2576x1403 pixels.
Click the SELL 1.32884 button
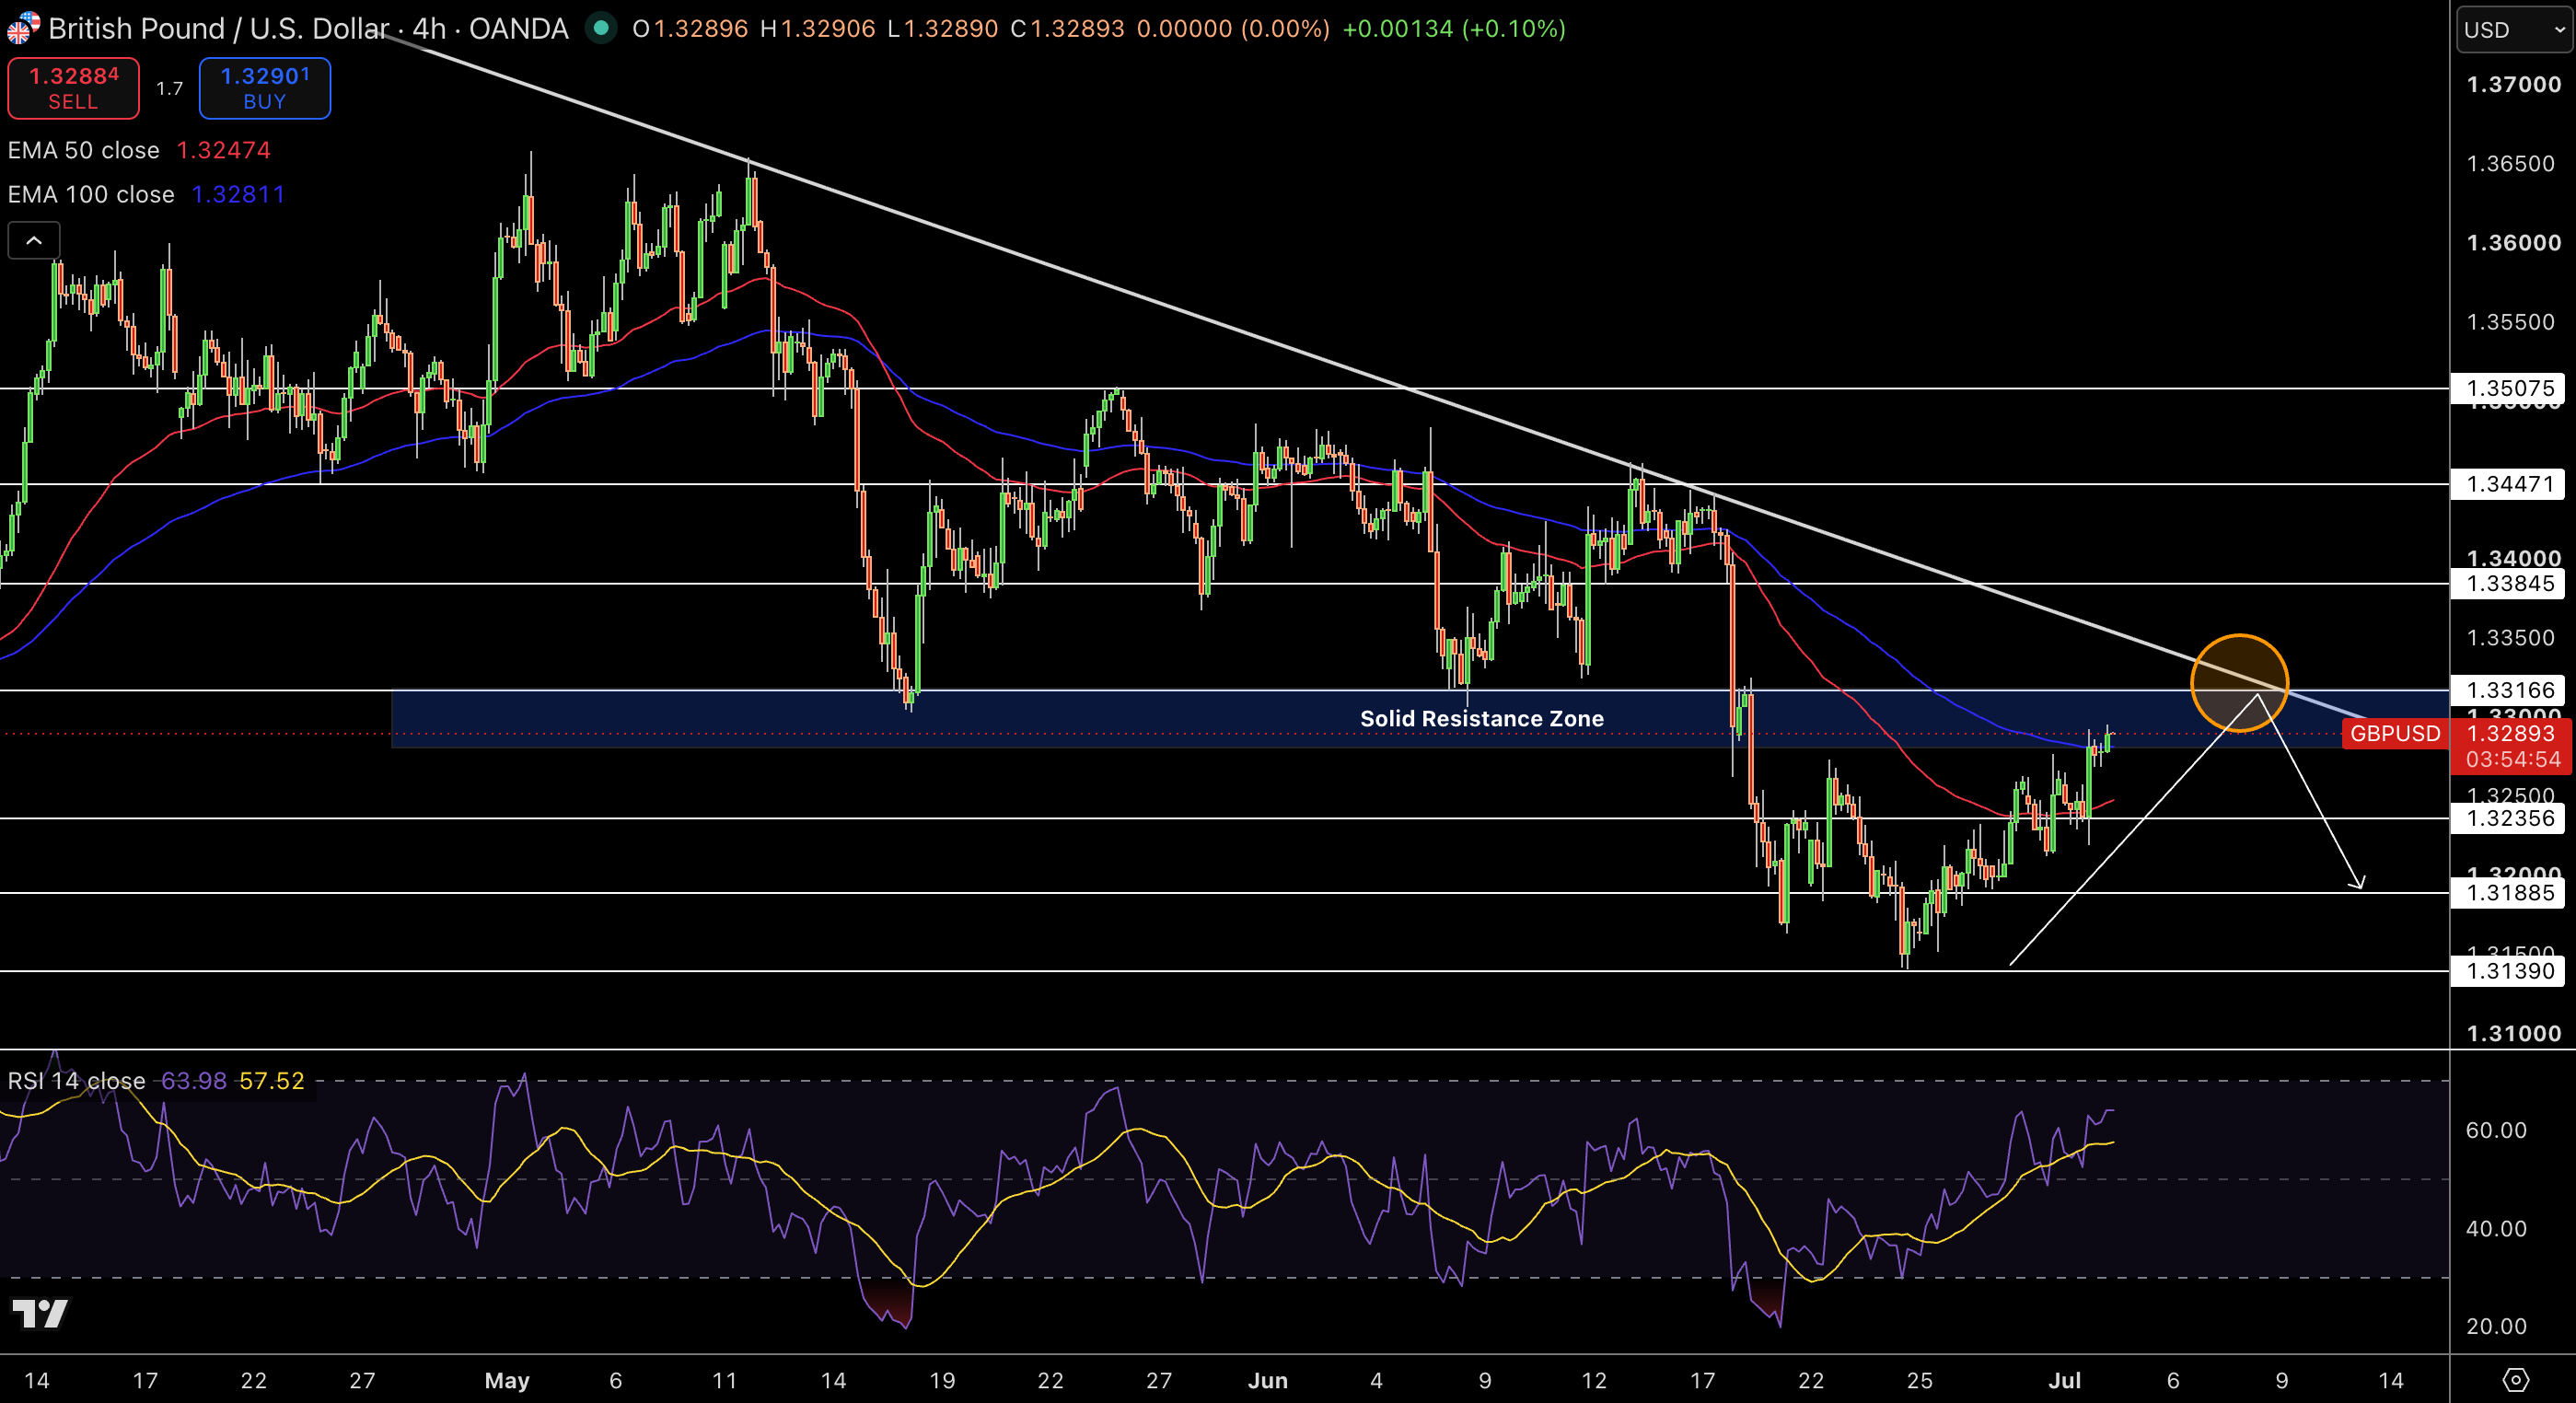(x=73, y=88)
